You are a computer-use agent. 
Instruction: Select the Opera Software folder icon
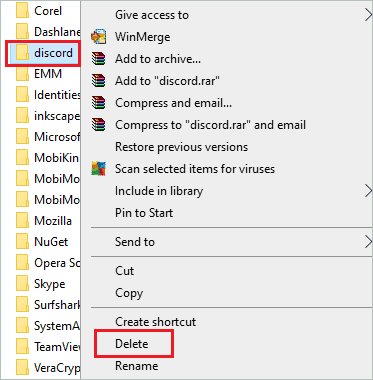(x=23, y=263)
